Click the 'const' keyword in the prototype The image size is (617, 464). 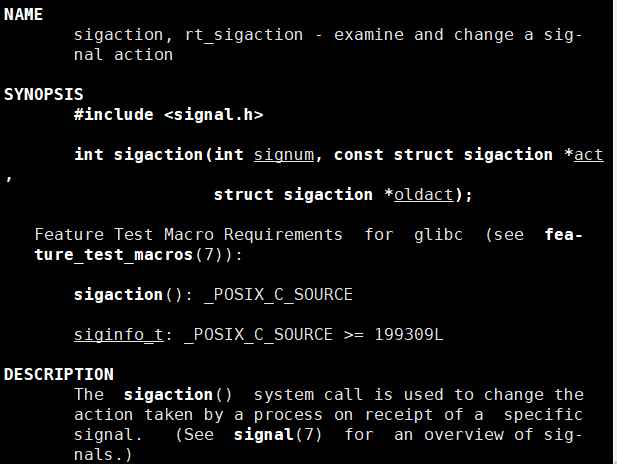[358, 154]
